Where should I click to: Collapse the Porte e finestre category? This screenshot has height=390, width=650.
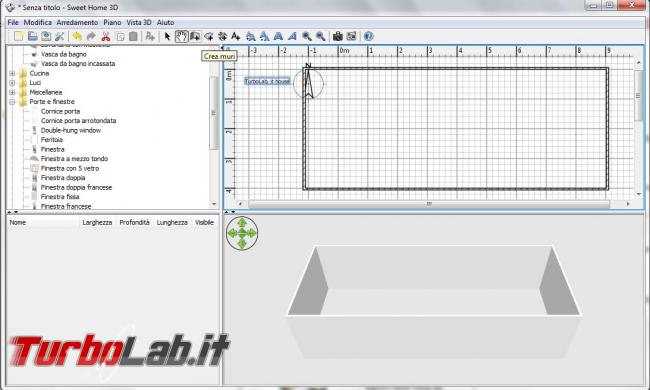(x=12, y=102)
